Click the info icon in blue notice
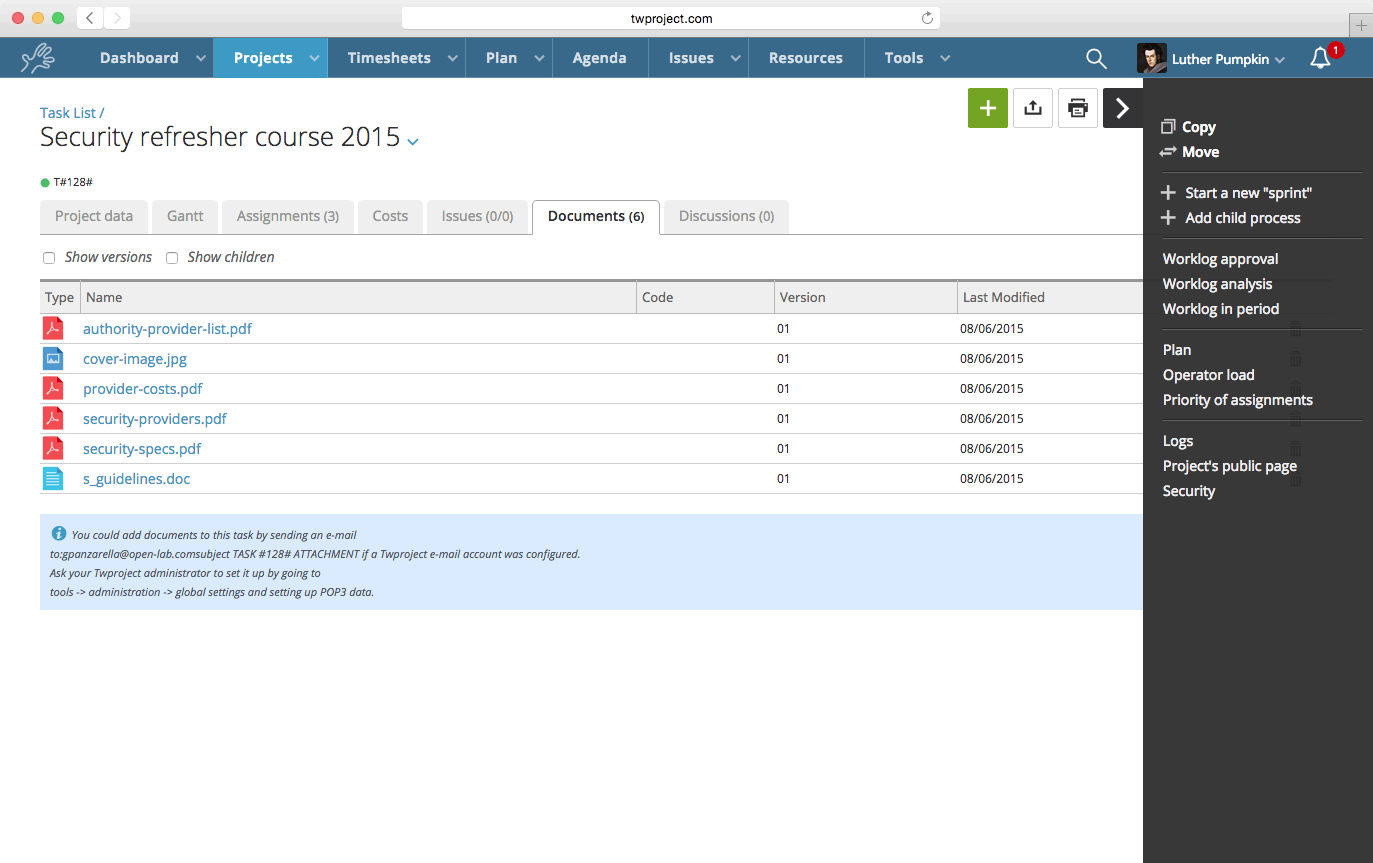The width and height of the screenshot is (1373, 863). pos(59,533)
